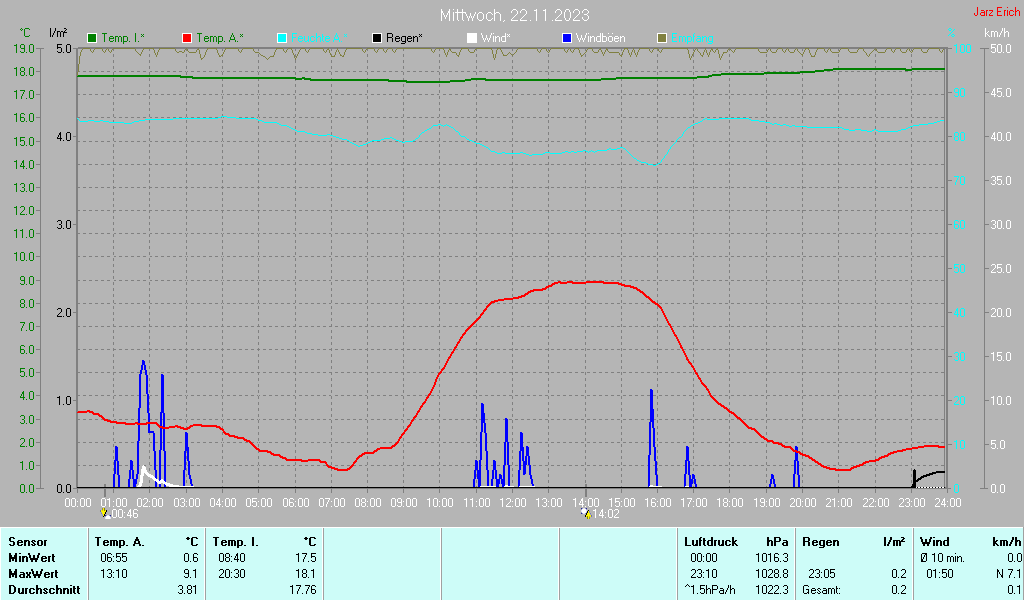Click the chart title Mittwoch, 22.11.2023

(514, 15)
